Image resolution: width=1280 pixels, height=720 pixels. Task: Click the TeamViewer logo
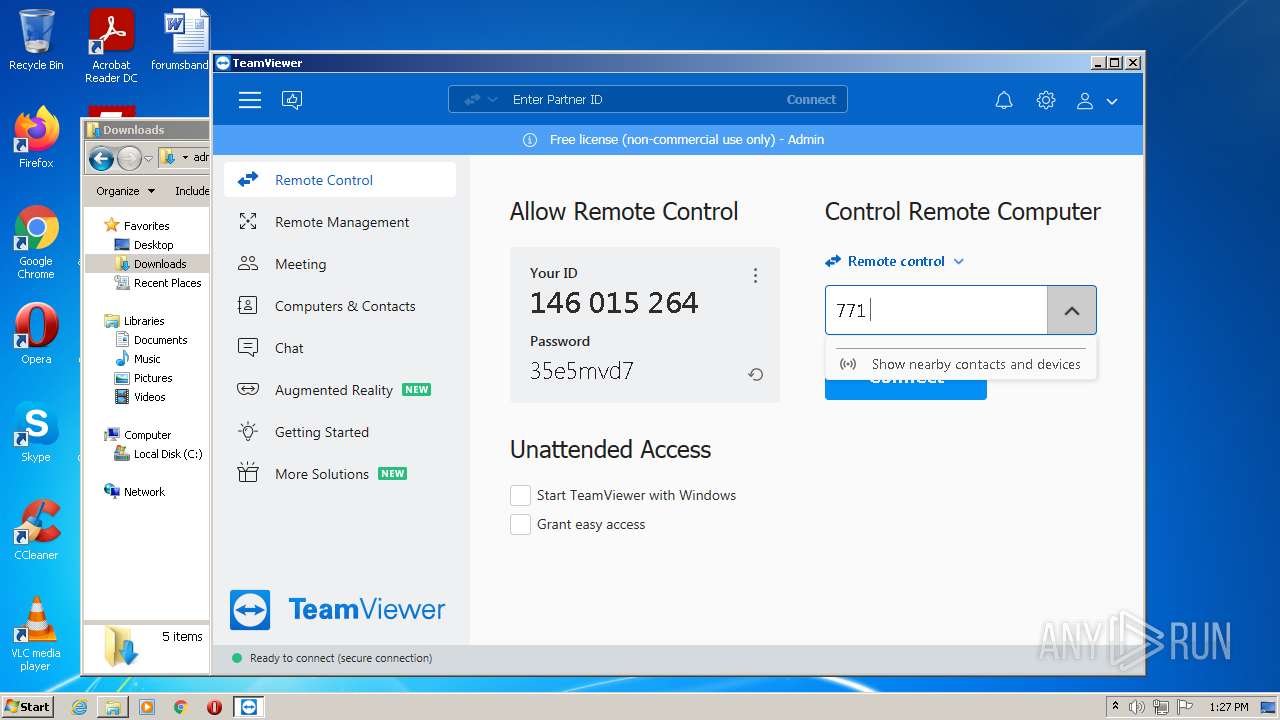pos(337,609)
